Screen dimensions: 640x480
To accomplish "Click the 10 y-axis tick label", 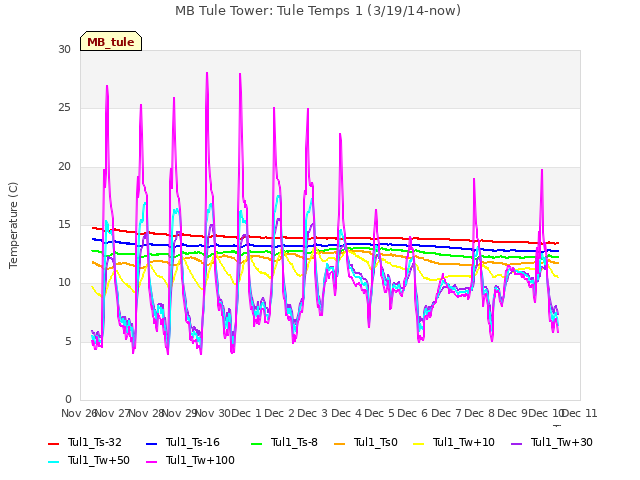I will point(64,282).
